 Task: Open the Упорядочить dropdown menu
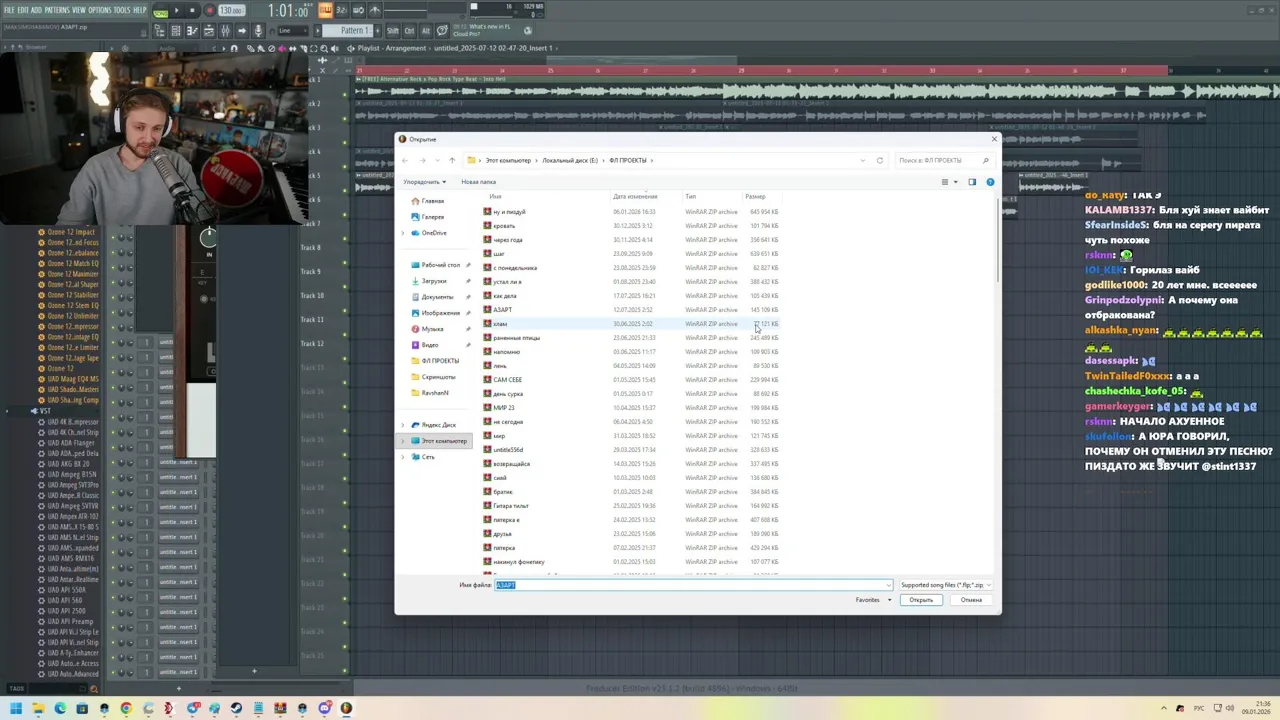424,182
